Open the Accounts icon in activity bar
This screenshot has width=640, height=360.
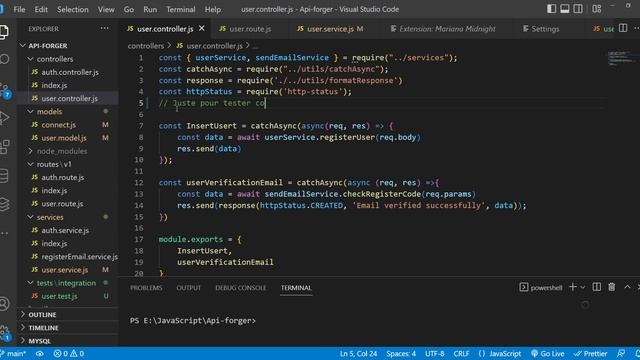pyautogui.click(x=4, y=304)
